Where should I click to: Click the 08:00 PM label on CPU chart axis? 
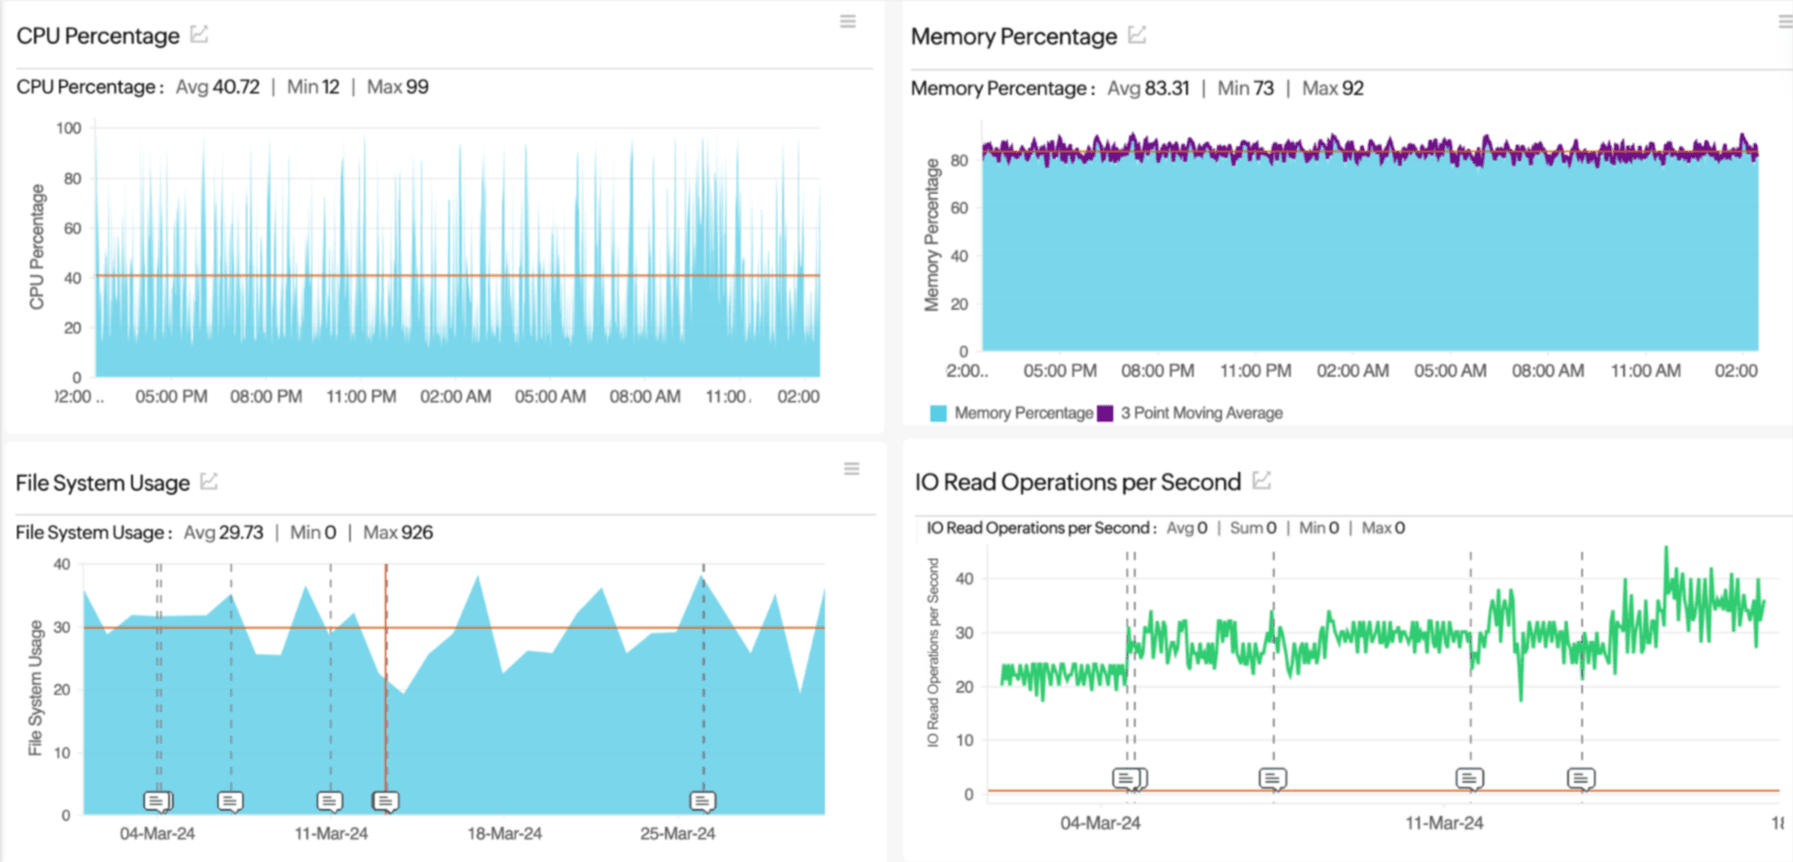pyautogui.click(x=266, y=396)
